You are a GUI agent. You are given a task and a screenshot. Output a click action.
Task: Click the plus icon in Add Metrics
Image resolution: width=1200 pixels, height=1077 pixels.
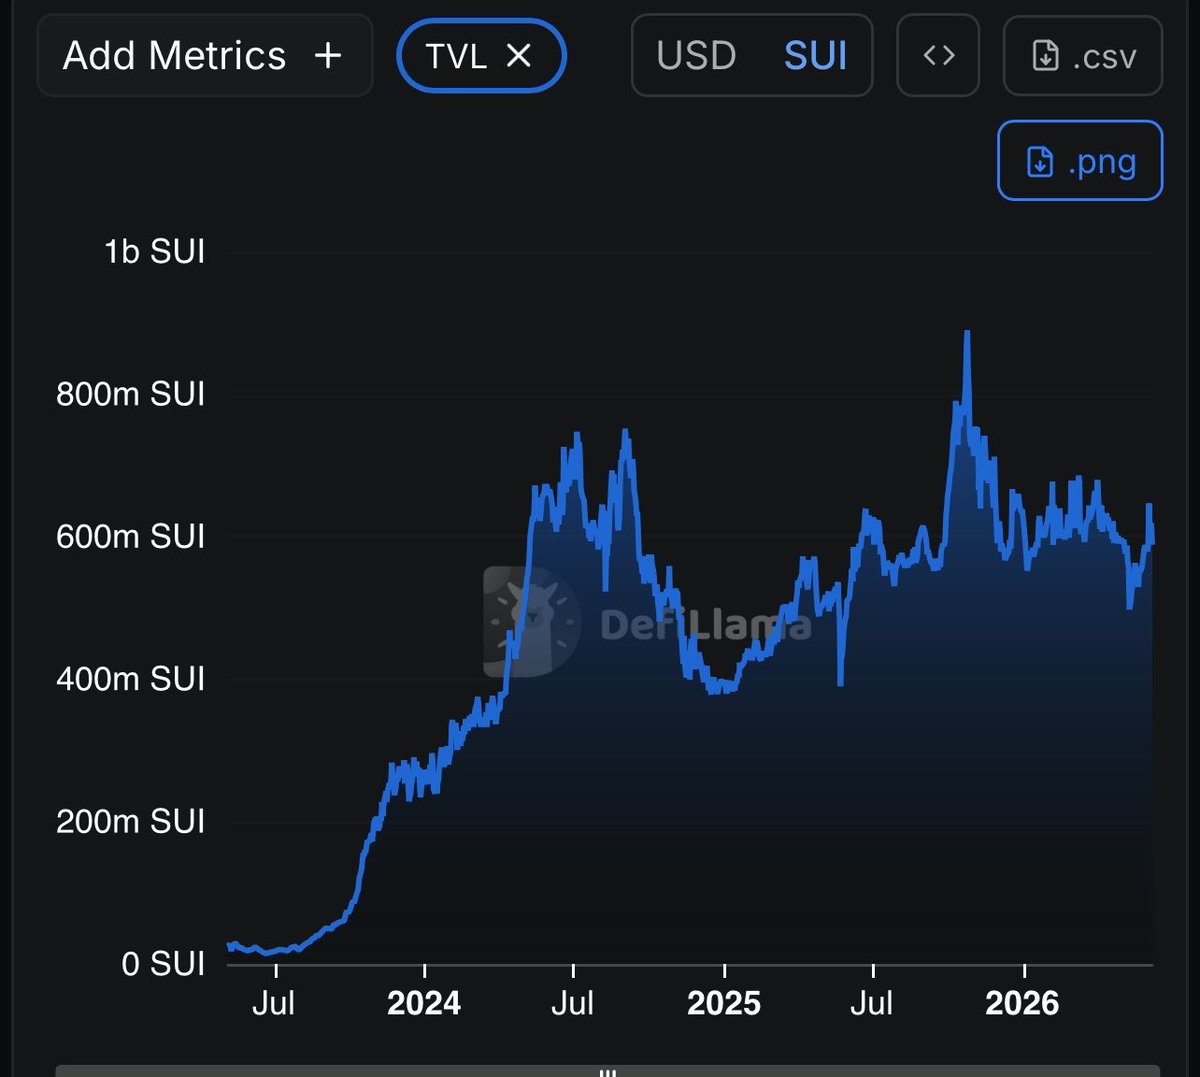(x=328, y=55)
